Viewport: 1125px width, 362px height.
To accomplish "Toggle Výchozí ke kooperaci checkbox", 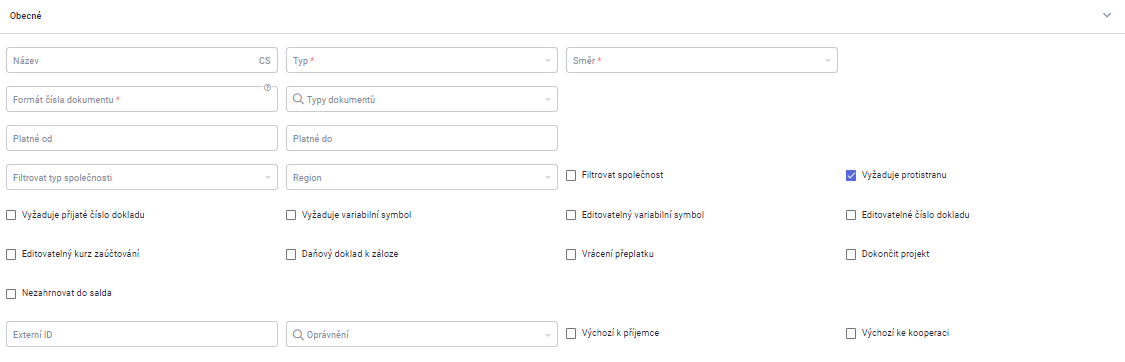I will (851, 333).
